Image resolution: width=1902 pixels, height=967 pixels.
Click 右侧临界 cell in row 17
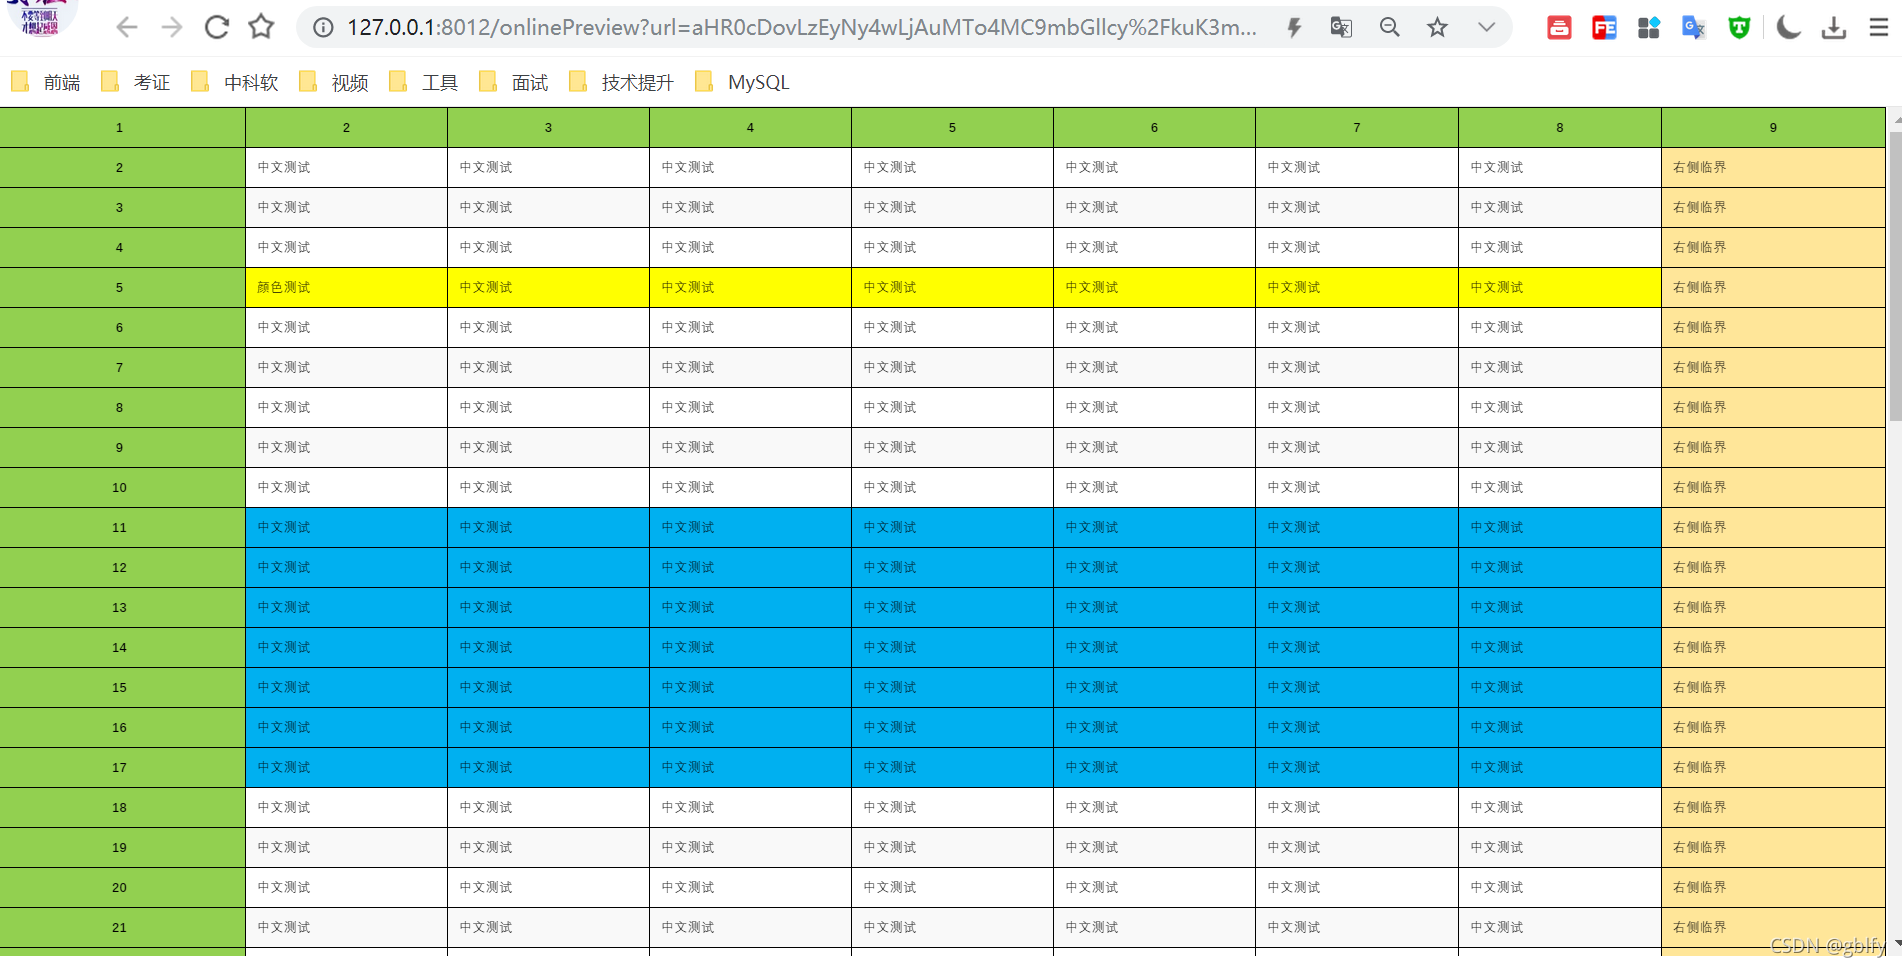pyautogui.click(x=1773, y=768)
